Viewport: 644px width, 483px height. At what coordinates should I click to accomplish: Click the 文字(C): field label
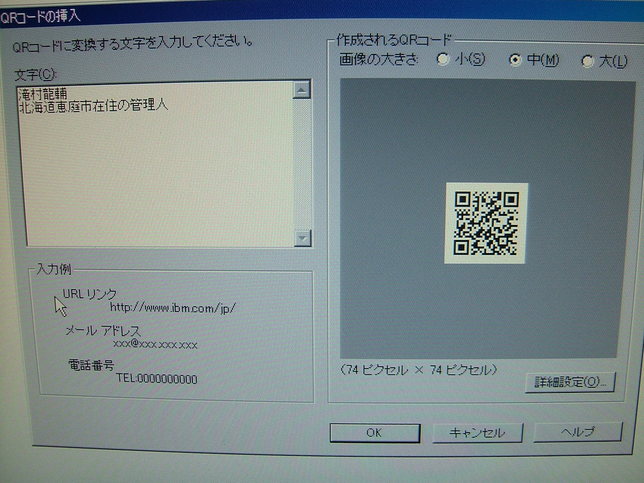click(x=36, y=75)
